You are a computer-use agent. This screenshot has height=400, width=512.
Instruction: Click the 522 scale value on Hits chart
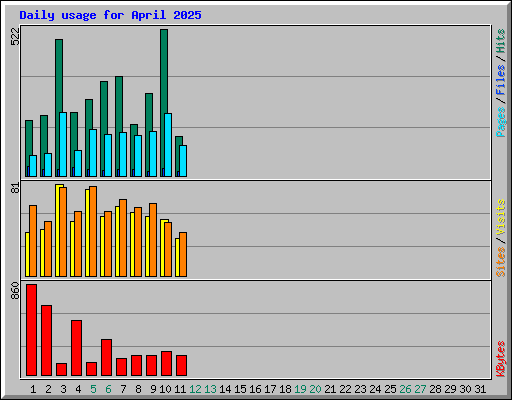[15, 36]
